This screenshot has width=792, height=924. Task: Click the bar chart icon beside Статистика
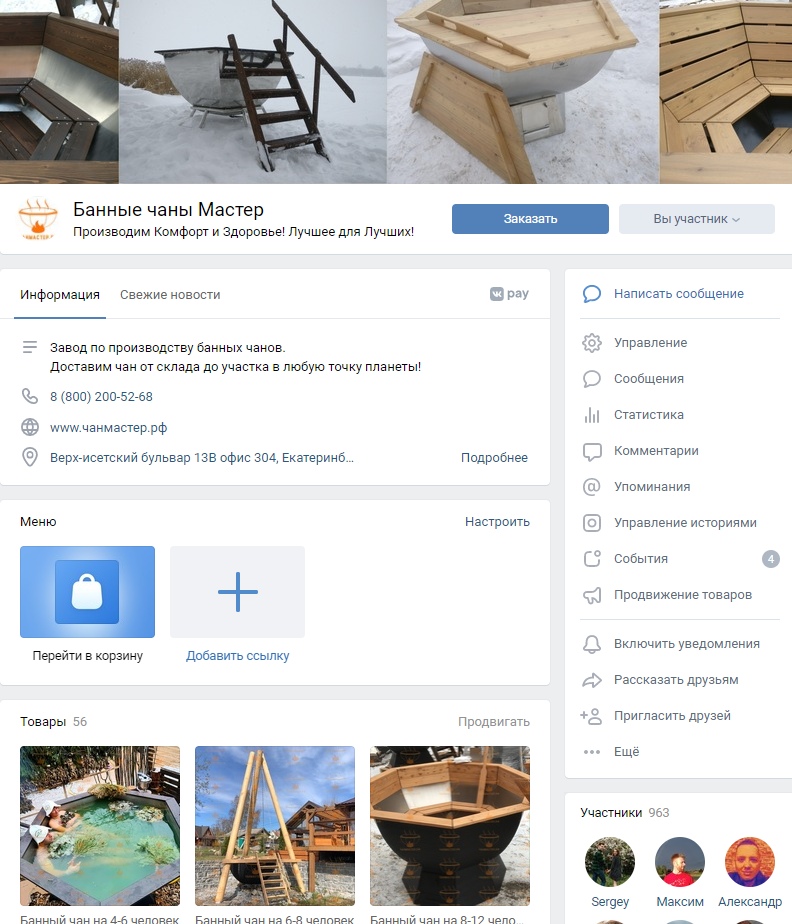592,415
